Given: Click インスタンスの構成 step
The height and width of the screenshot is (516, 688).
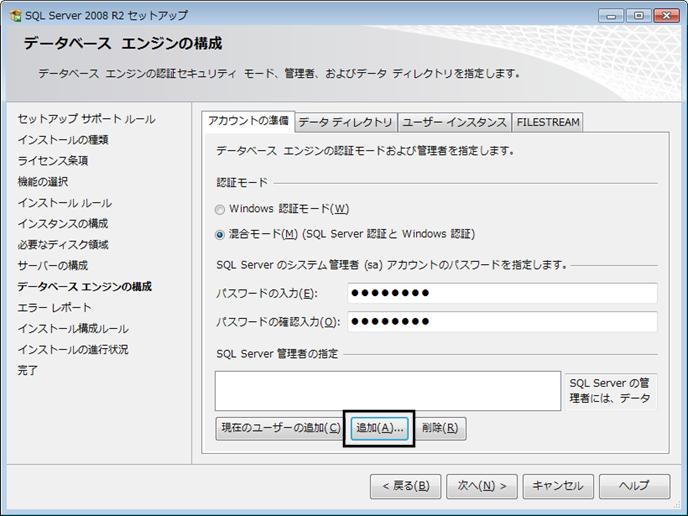Looking at the screenshot, I should point(63,224).
